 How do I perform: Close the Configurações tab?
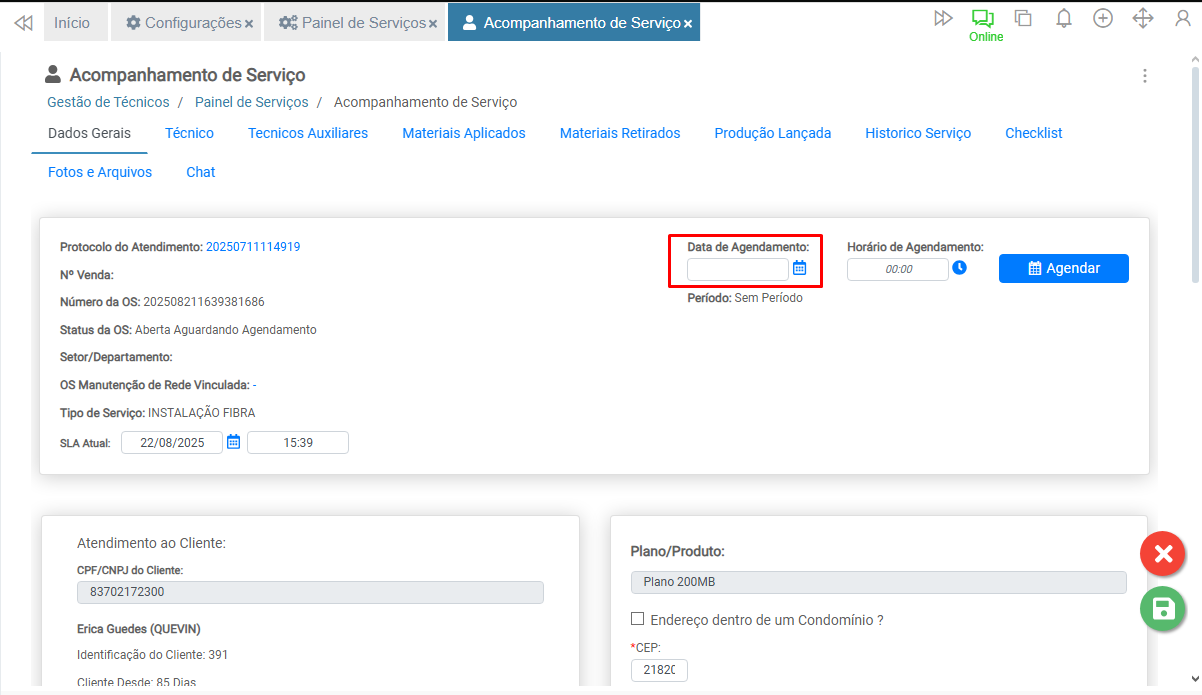point(249,23)
